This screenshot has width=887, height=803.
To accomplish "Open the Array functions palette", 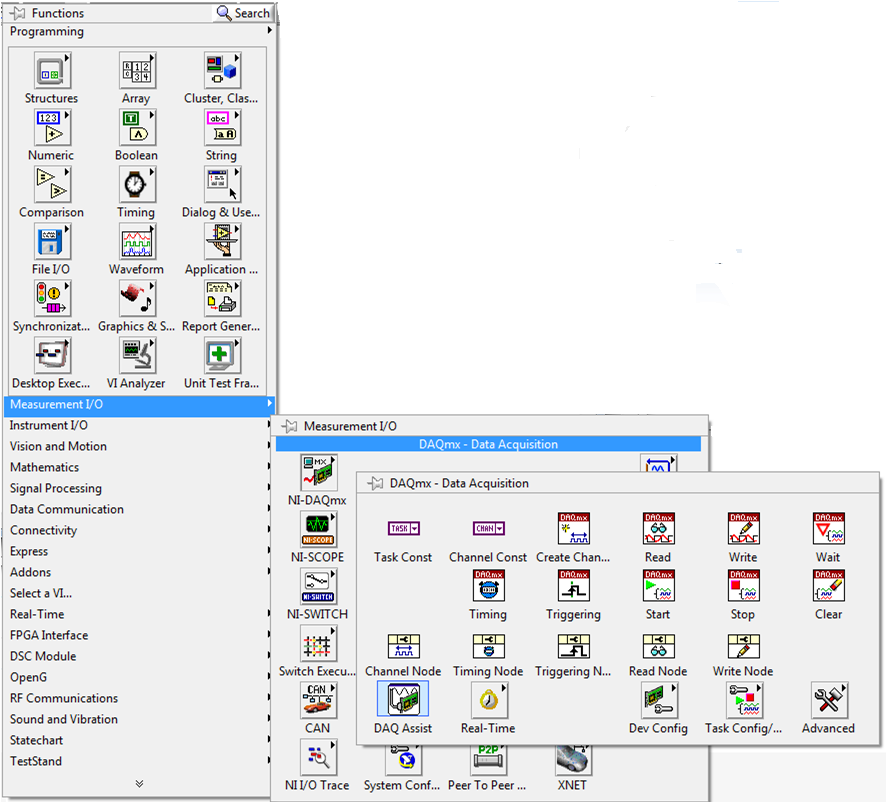I will (136, 71).
